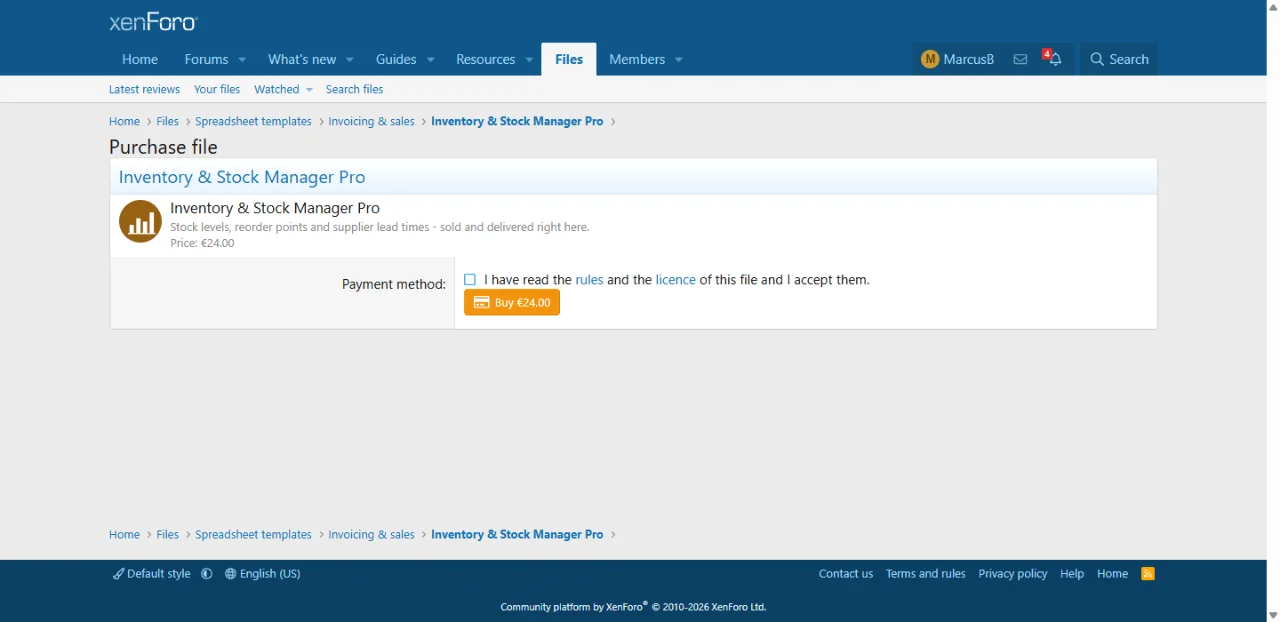
Task: Expand the Guides menu arrow
Action: pyautogui.click(x=431, y=60)
